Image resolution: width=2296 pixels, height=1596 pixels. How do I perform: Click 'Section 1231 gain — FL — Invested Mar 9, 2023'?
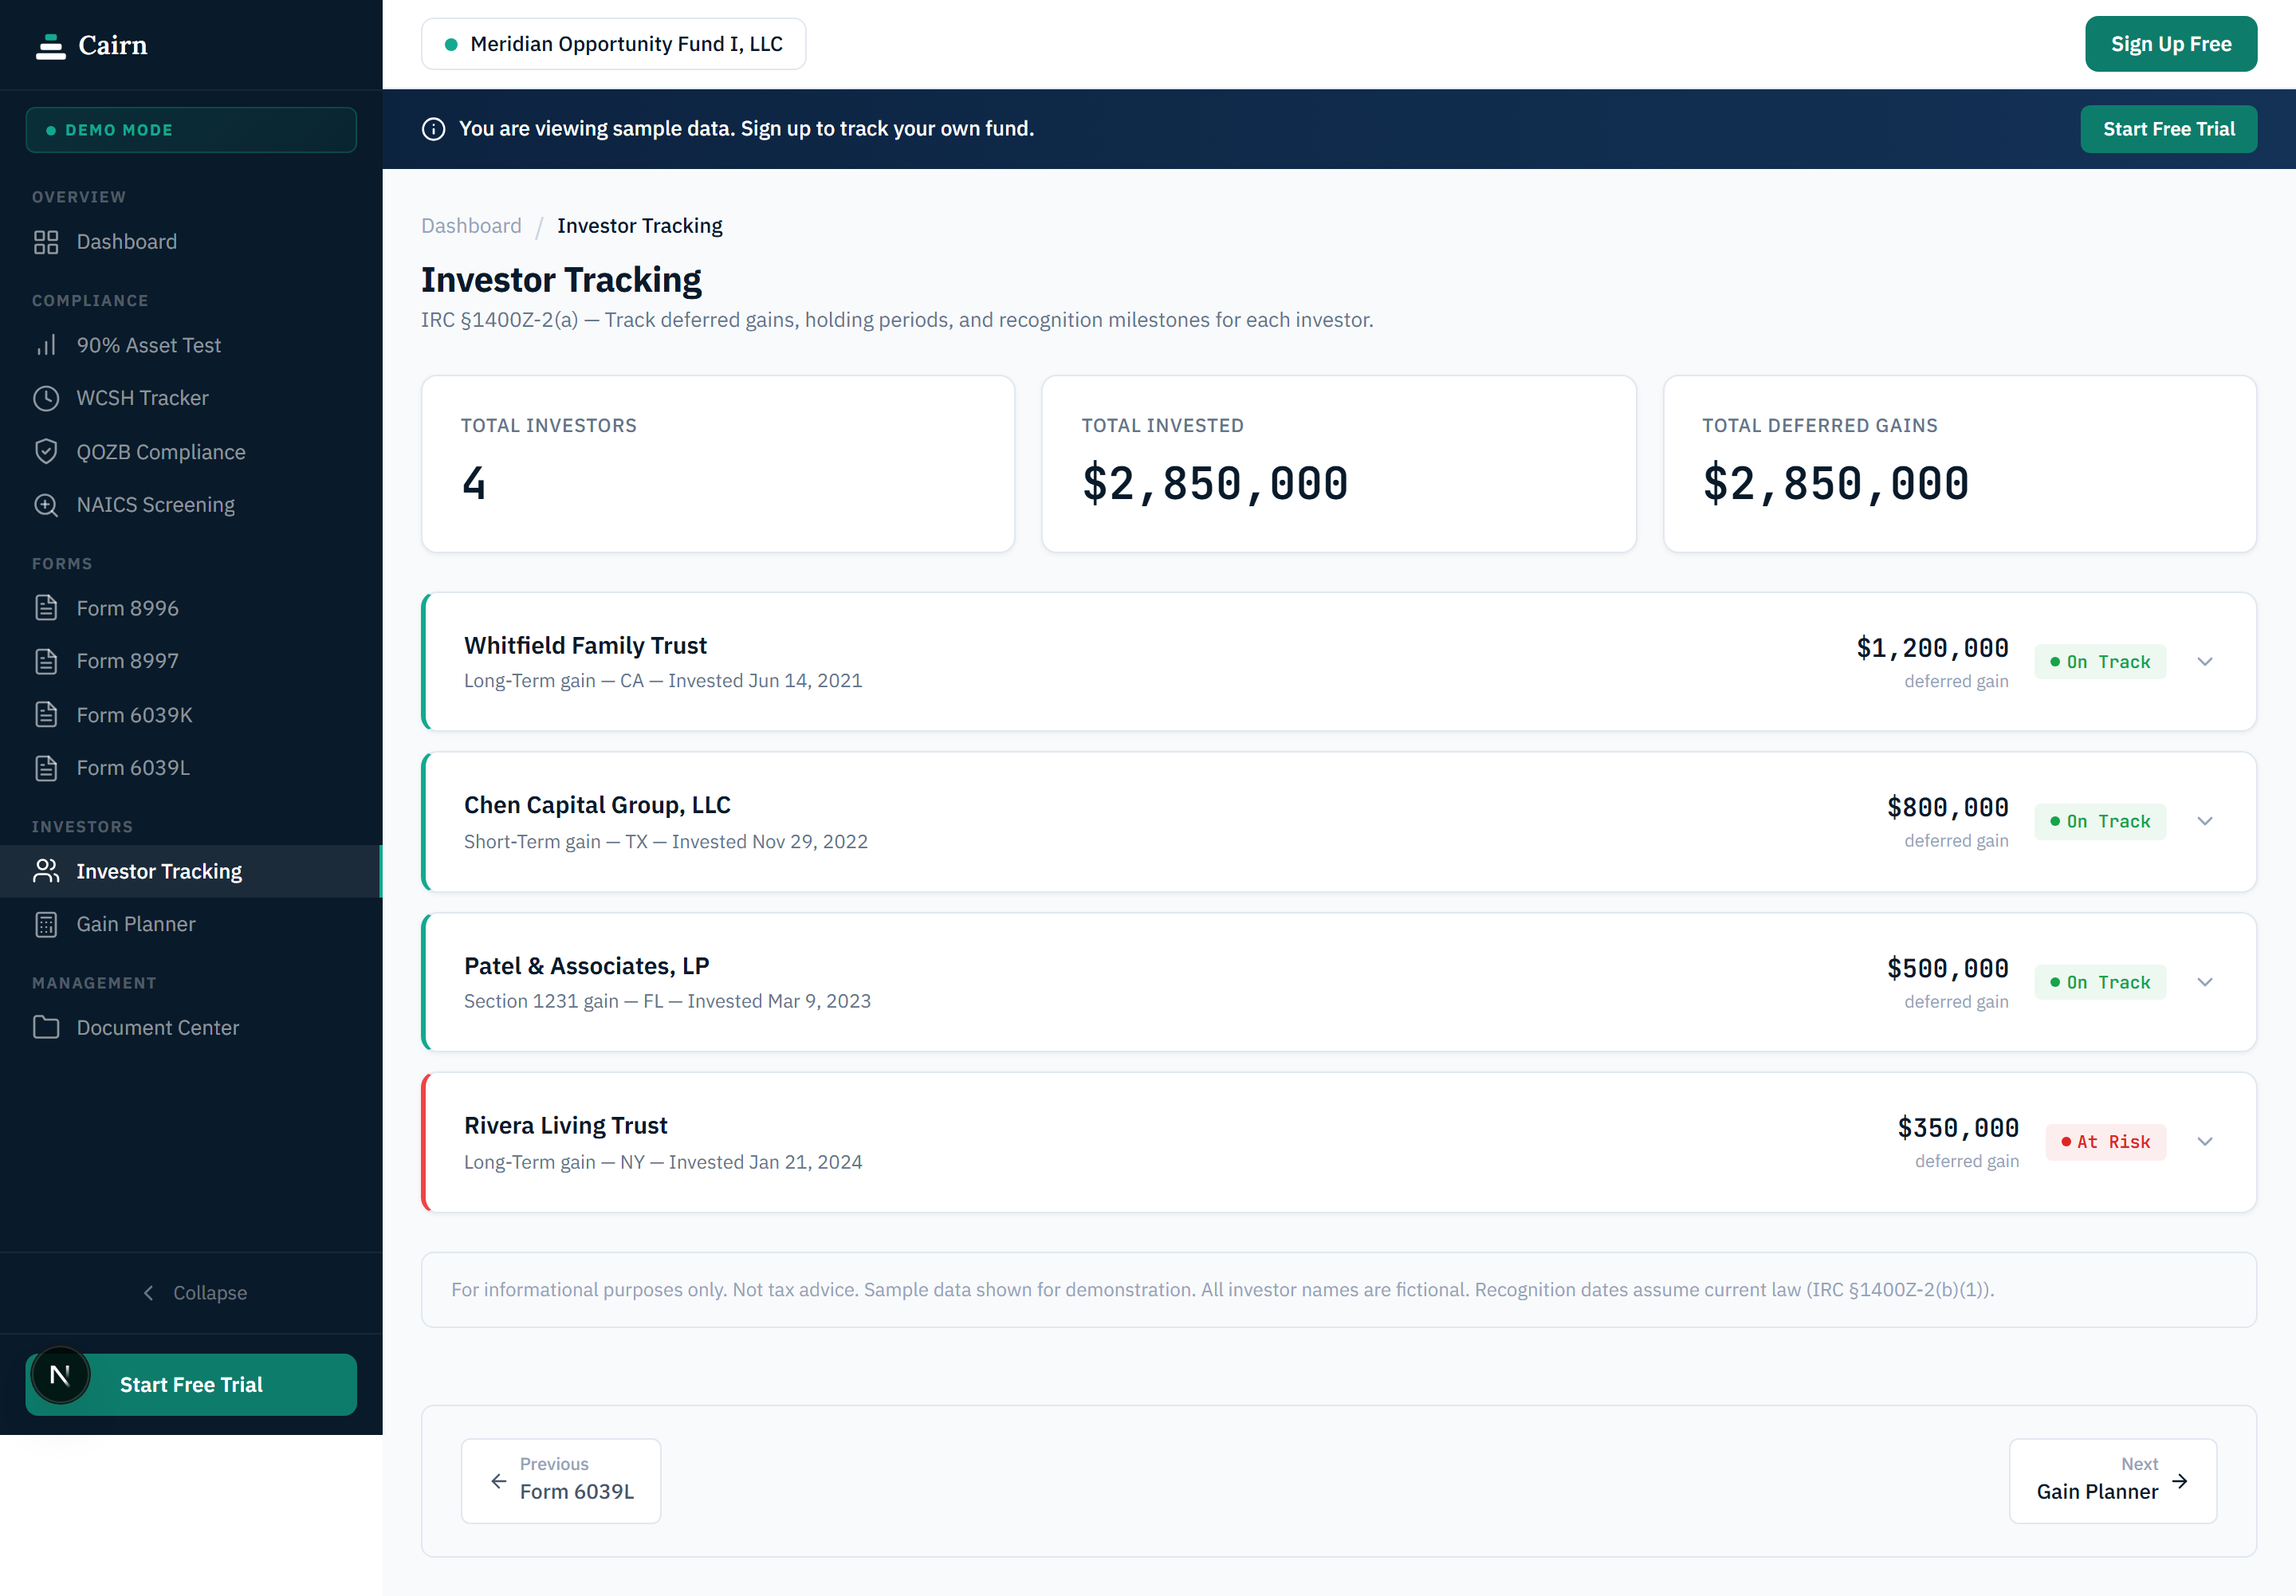667,1002
